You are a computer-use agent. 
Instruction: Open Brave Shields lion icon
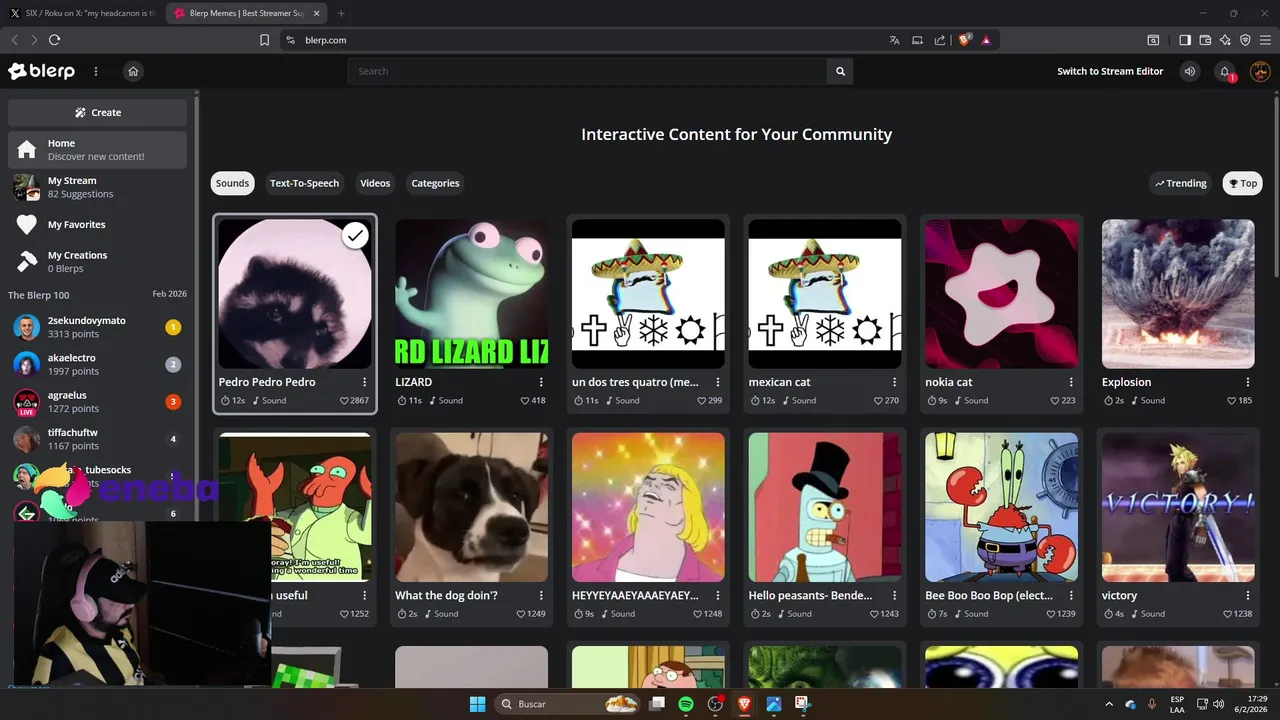965,40
